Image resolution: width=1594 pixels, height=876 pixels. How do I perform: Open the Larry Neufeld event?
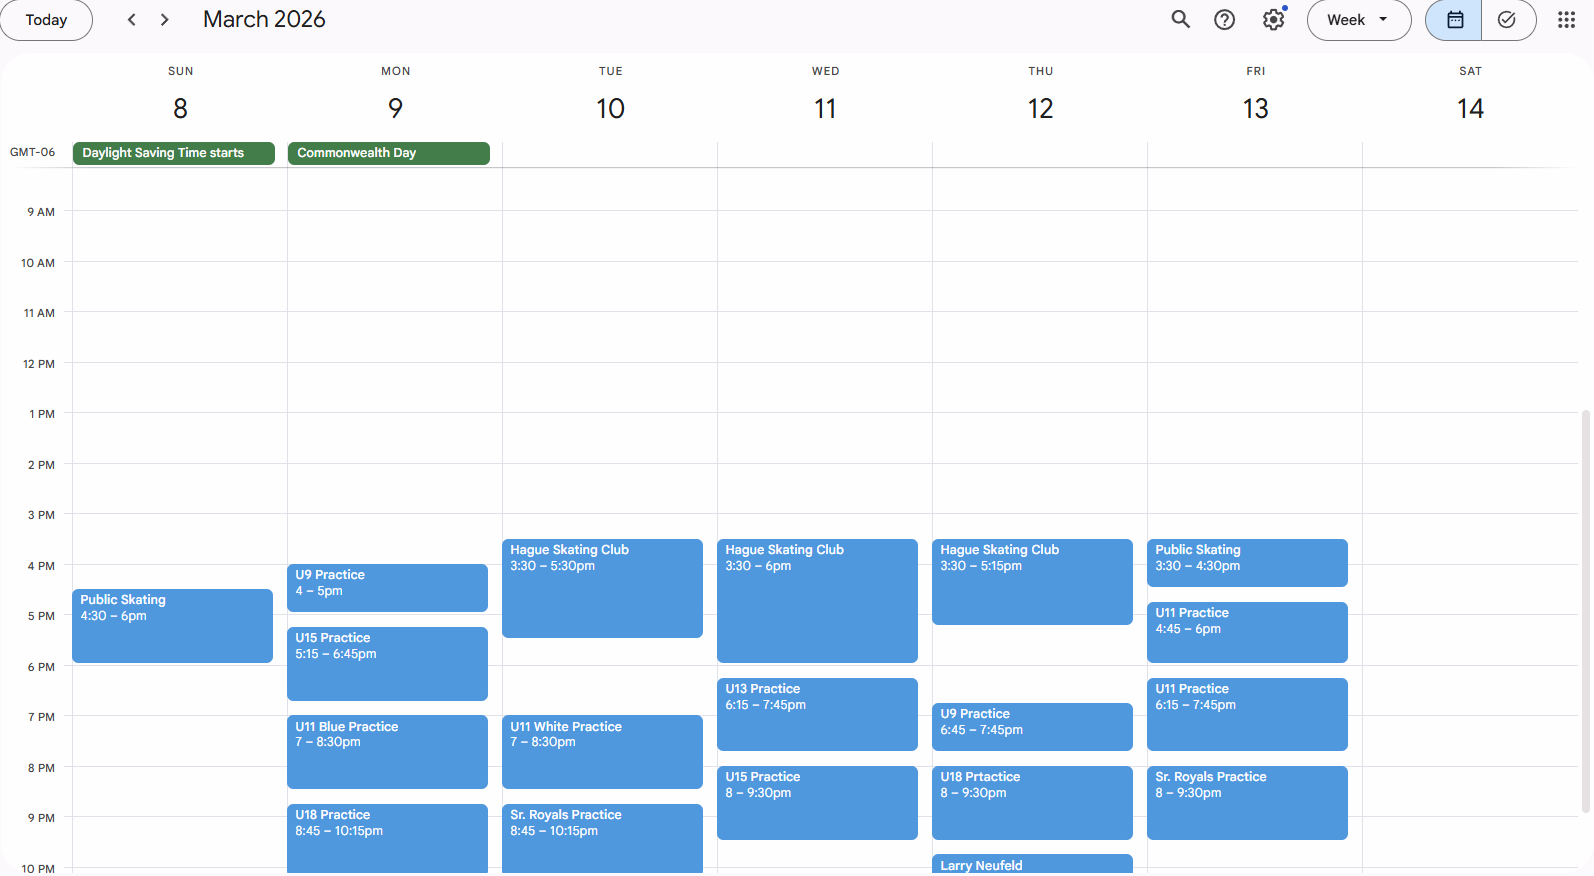coord(1032,865)
